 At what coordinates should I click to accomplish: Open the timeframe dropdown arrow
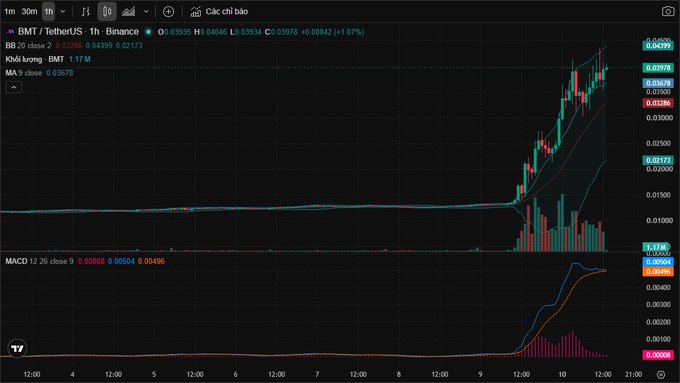click(x=63, y=12)
